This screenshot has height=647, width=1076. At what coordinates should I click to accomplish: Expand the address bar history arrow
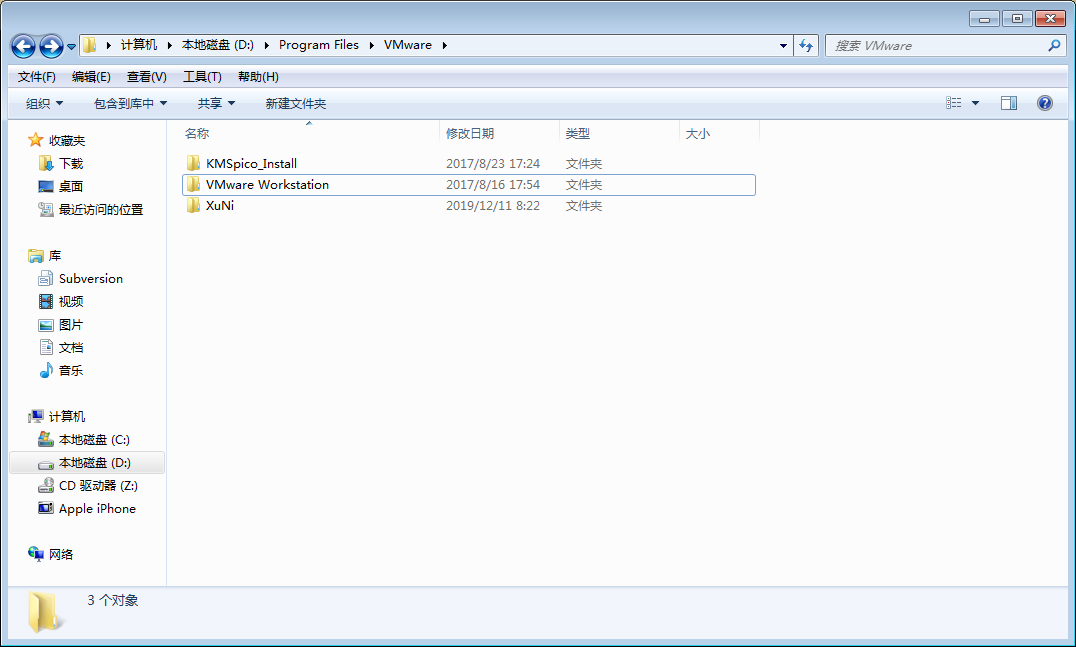783,46
